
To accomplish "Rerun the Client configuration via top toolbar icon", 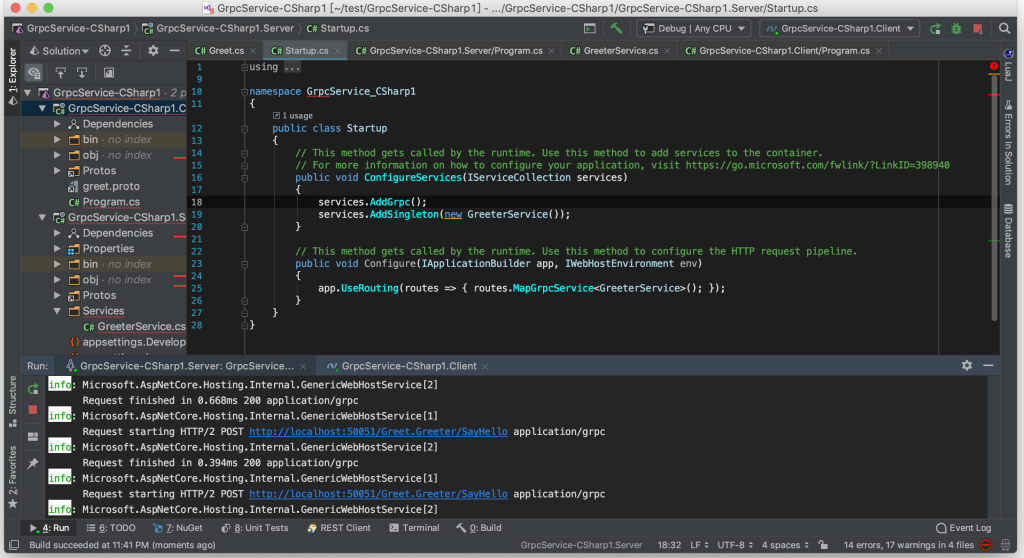I will [935, 28].
